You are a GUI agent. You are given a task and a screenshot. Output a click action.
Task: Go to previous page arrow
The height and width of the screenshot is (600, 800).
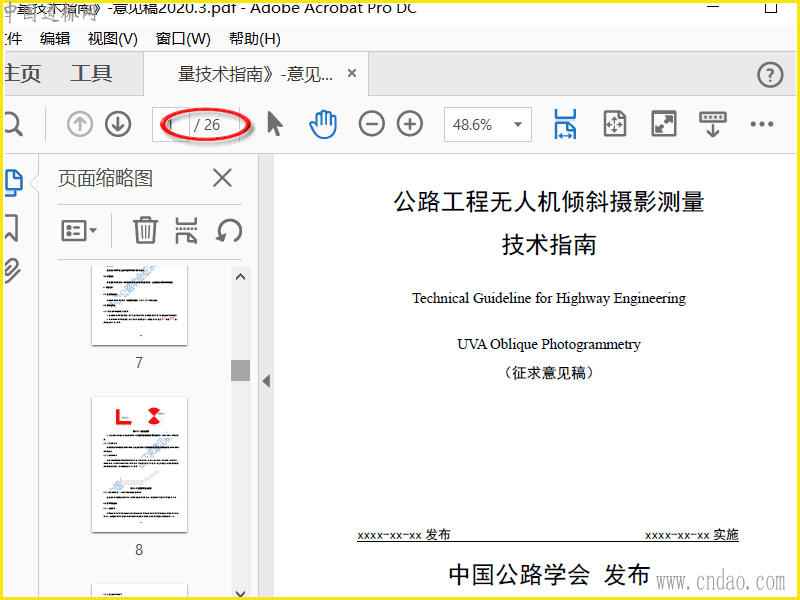coord(80,124)
